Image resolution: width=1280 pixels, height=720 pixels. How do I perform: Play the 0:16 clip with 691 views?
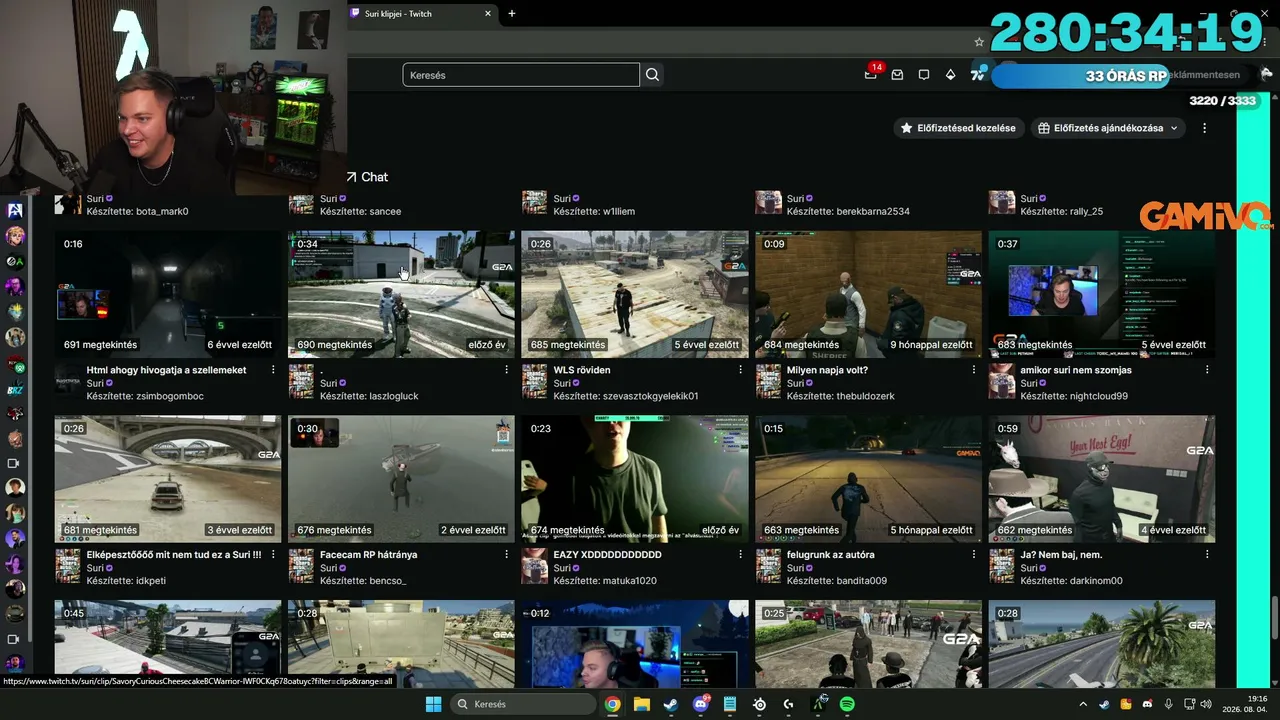(168, 294)
